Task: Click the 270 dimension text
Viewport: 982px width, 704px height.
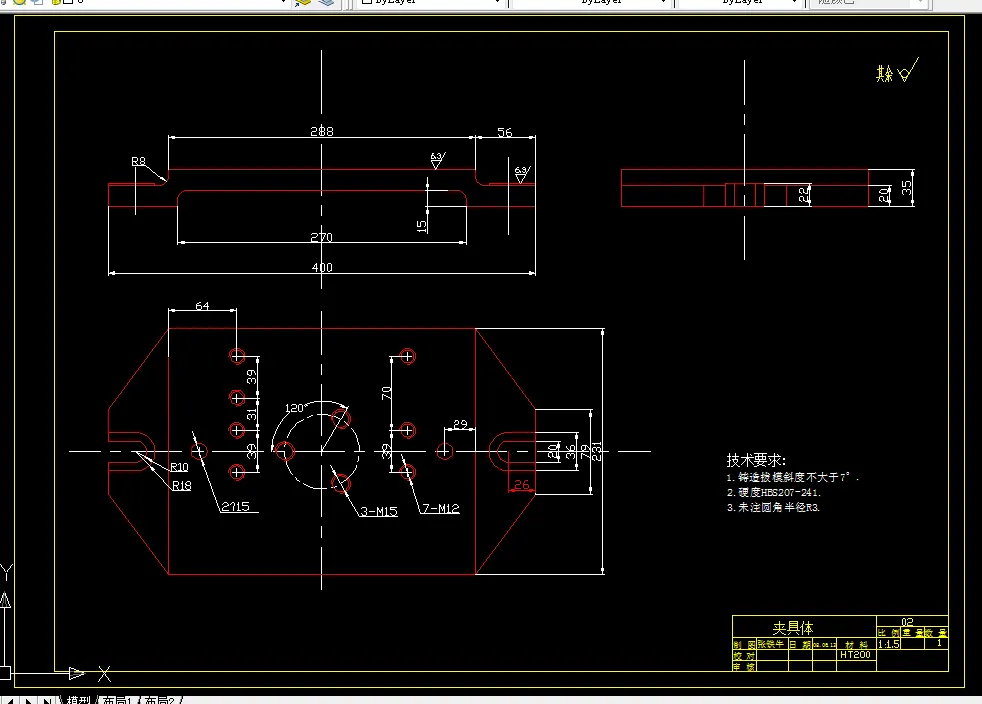Action: click(x=322, y=237)
